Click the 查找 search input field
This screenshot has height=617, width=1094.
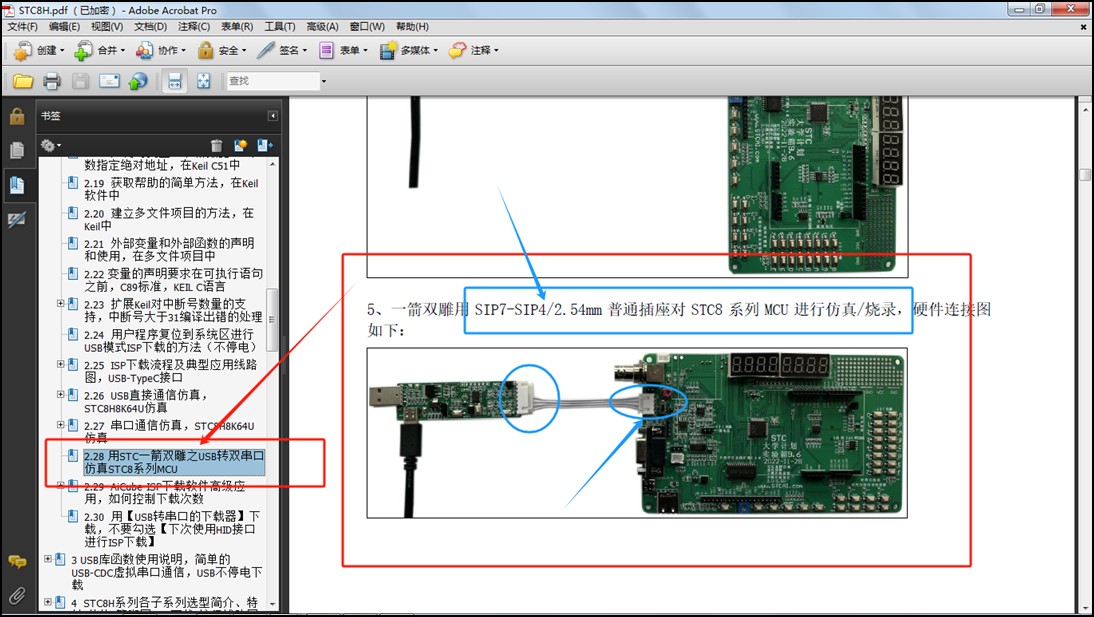point(273,82)
